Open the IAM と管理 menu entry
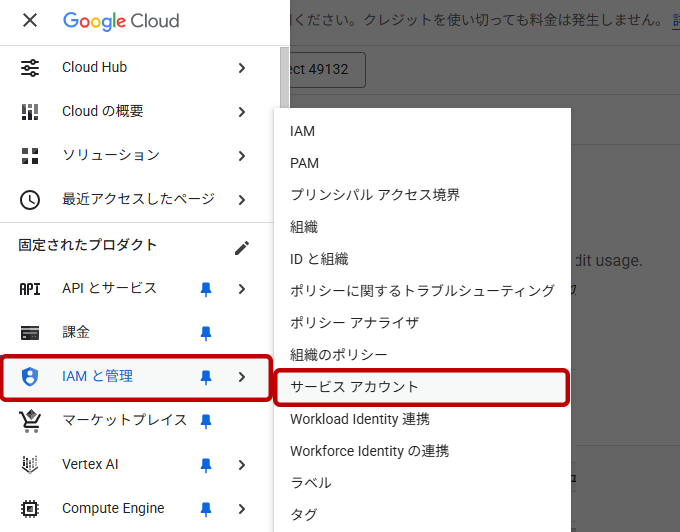Screen dimensions: 680x532 pyautogui.click(x=98, y=377)
